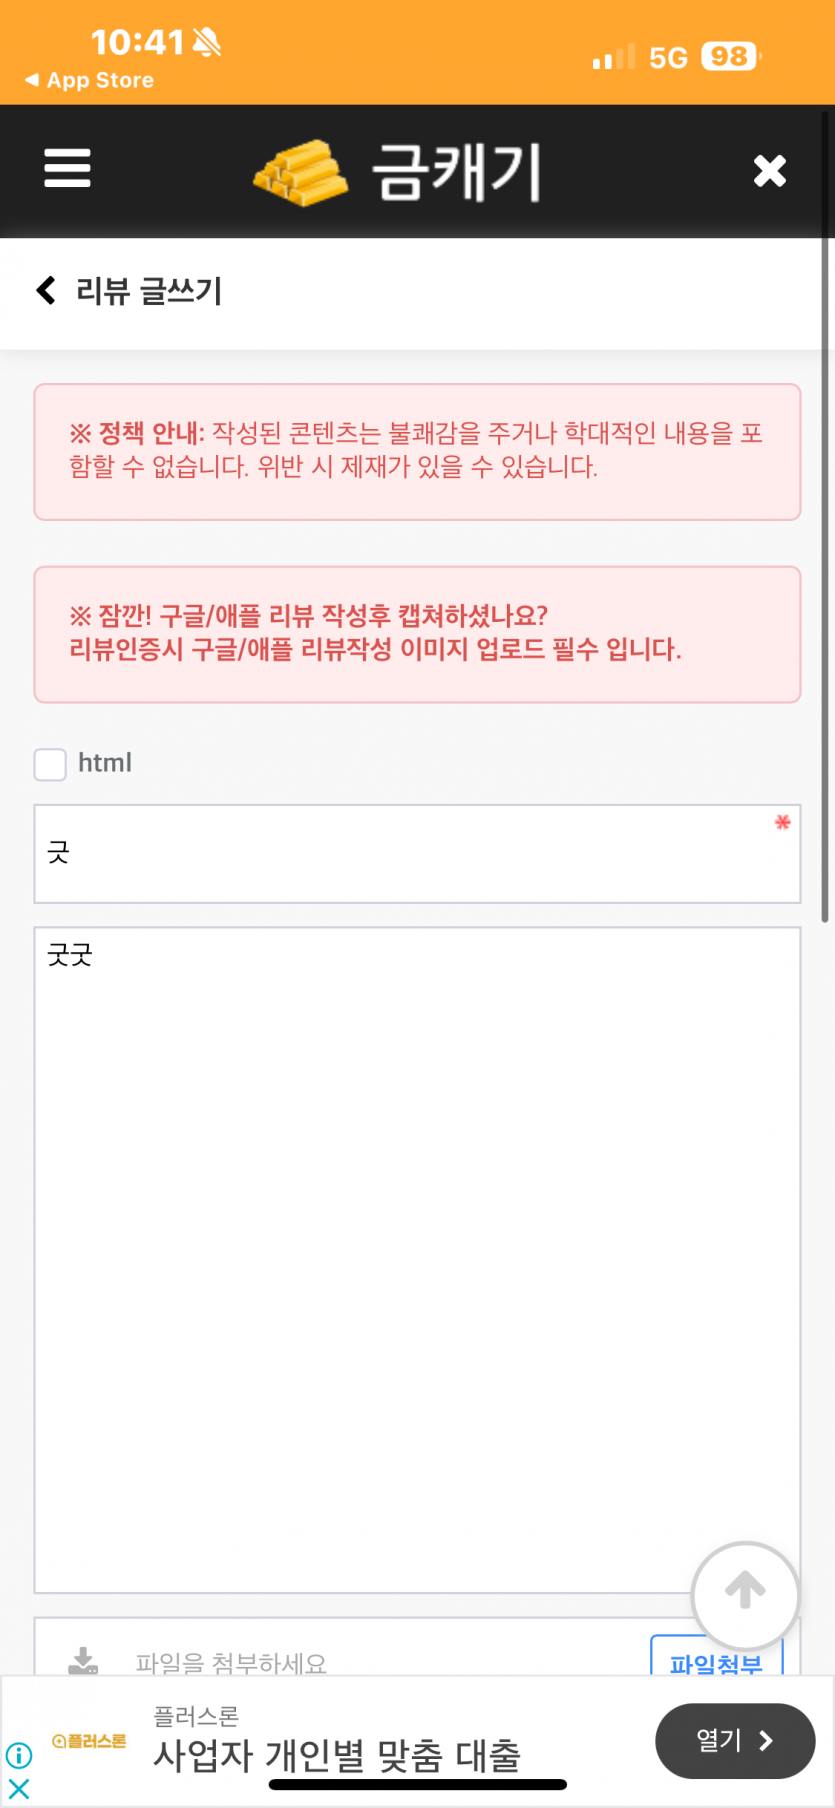Tap the file download icon

click(83, 1661)
